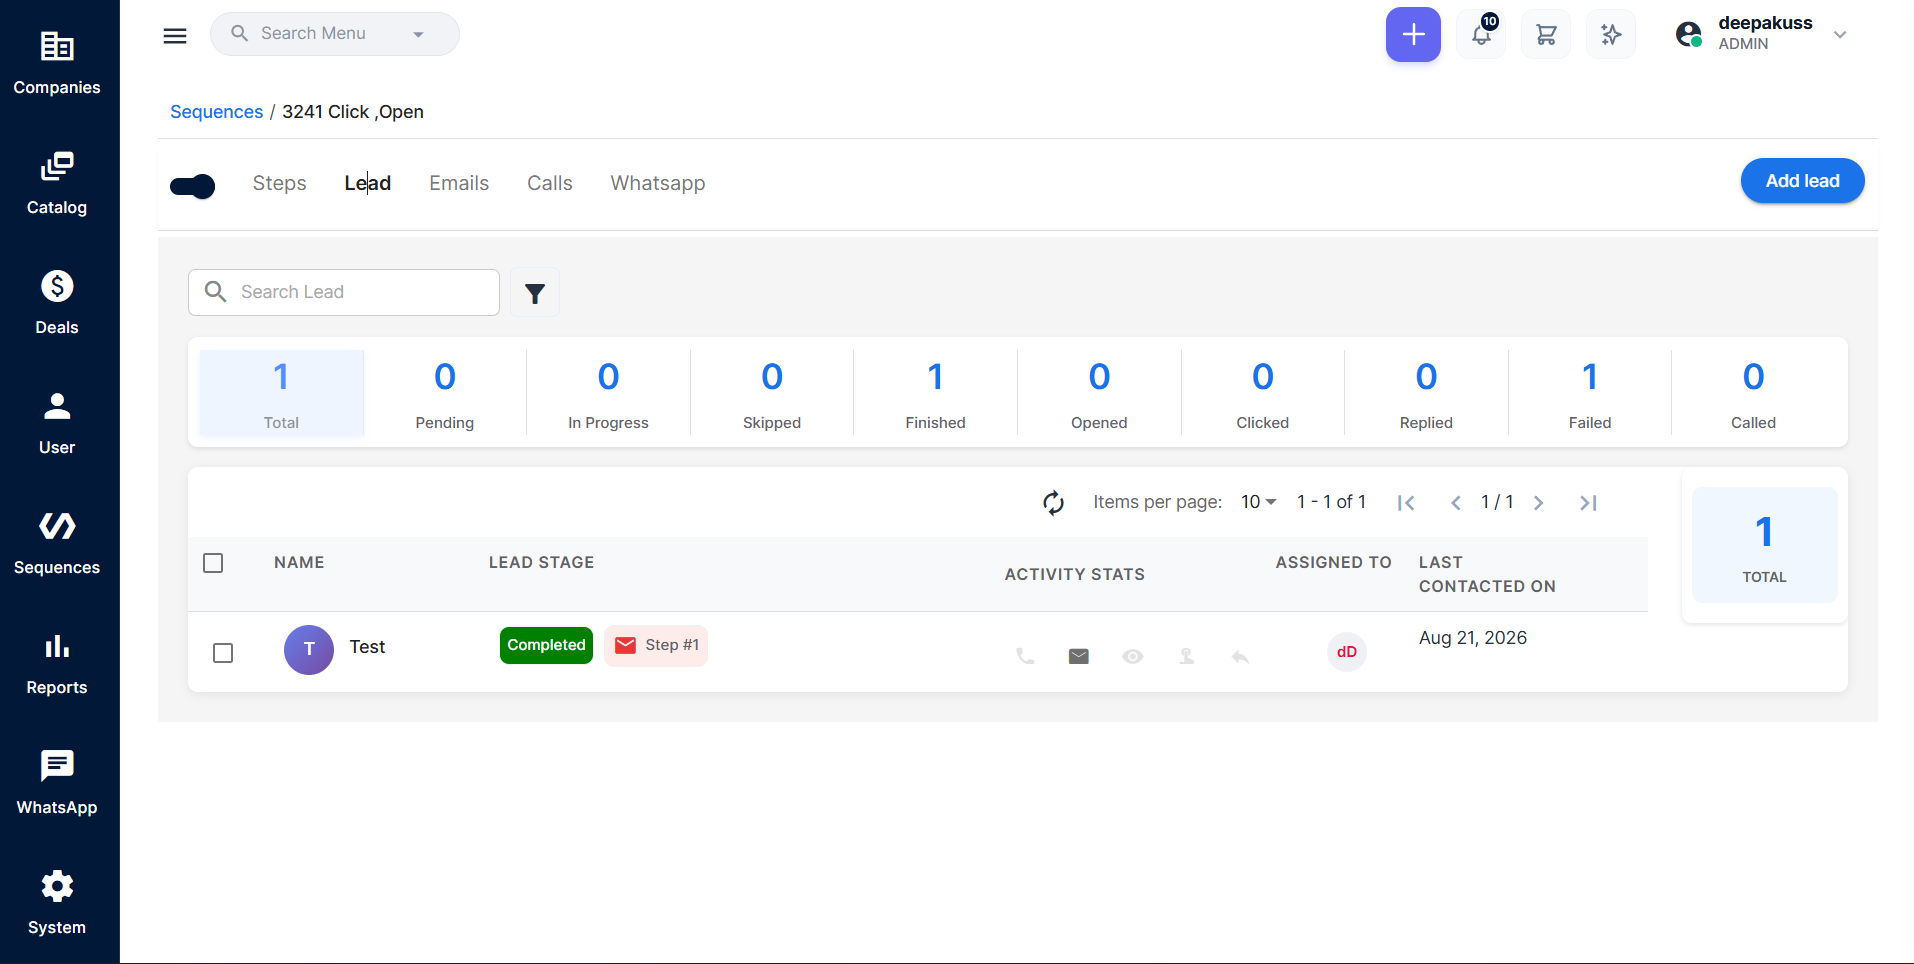
Task: Filter by the In Progress stat card
Action: point(608,393)
